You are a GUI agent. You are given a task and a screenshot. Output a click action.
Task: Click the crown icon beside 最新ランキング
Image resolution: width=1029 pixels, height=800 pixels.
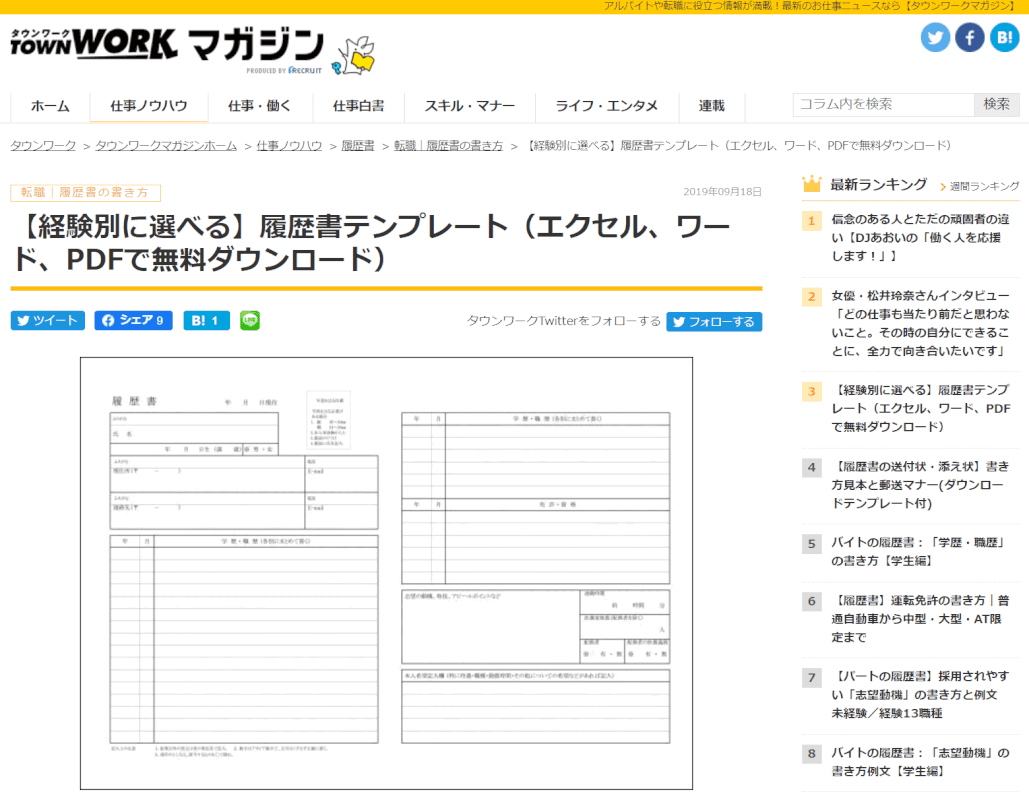click(x=812, y=184)
